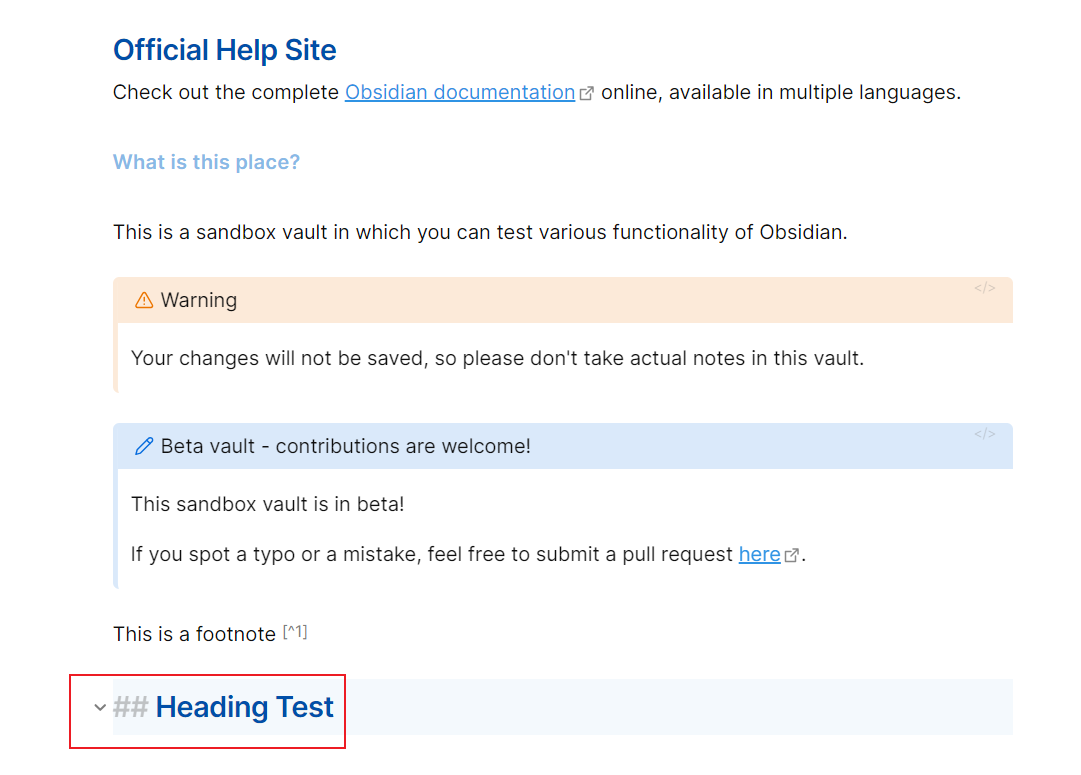Place the cursor in the "Heading Test" text
The height and width of the screenshot is (775, 1081).
click(x=244, y=707)
